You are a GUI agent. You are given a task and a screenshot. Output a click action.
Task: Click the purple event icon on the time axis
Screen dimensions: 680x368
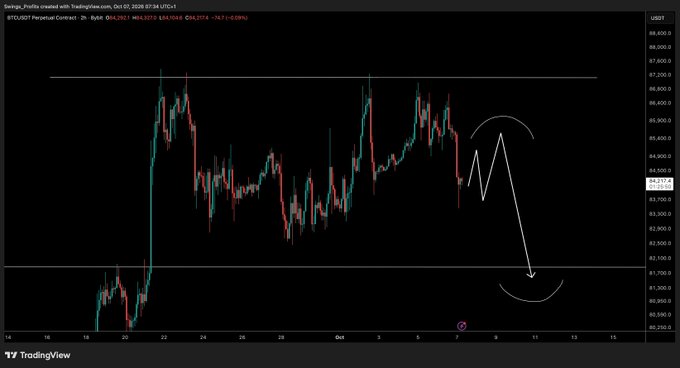tap(462, 326)
